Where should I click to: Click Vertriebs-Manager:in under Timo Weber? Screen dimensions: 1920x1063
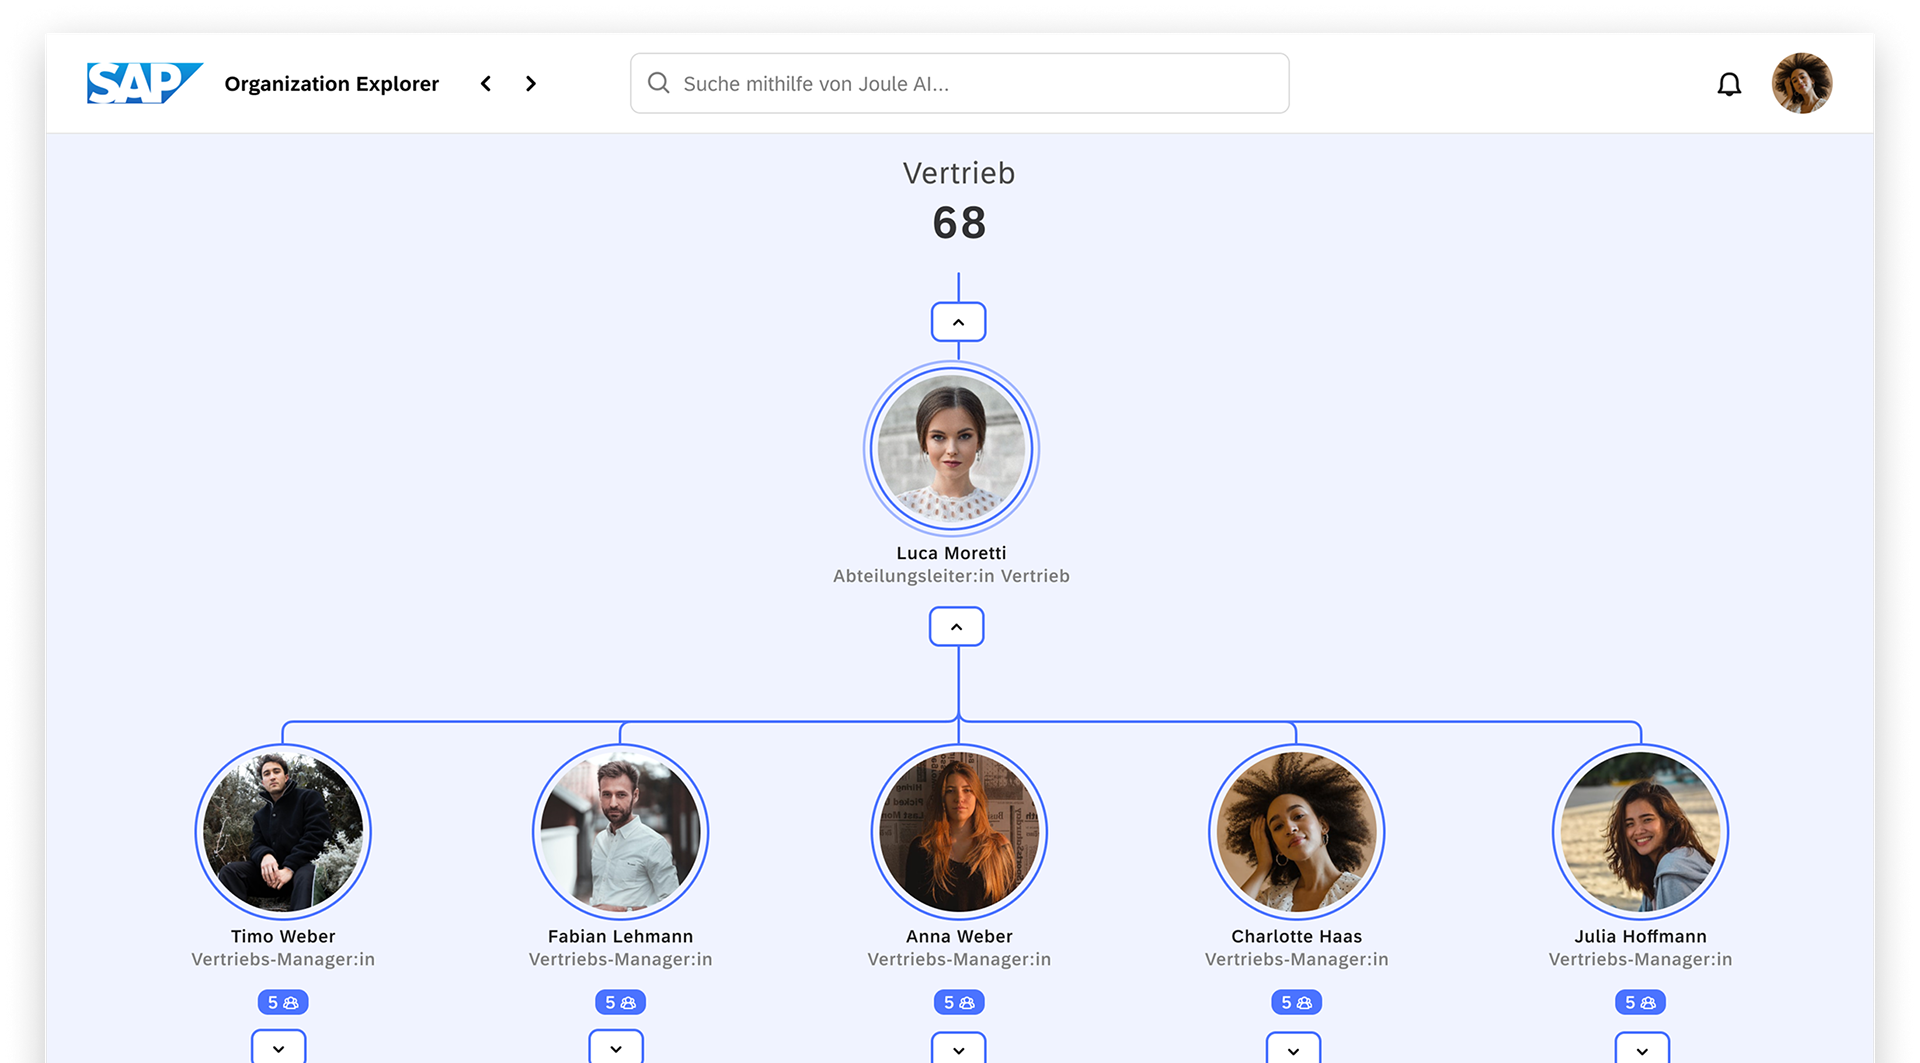283,959
